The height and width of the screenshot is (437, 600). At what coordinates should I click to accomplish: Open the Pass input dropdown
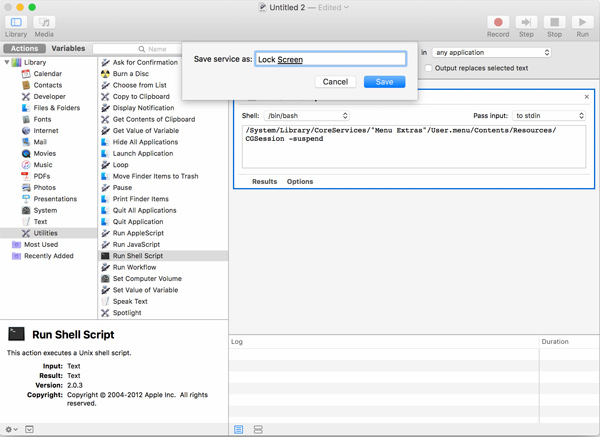pyautogui.click(x=549, y=116)
